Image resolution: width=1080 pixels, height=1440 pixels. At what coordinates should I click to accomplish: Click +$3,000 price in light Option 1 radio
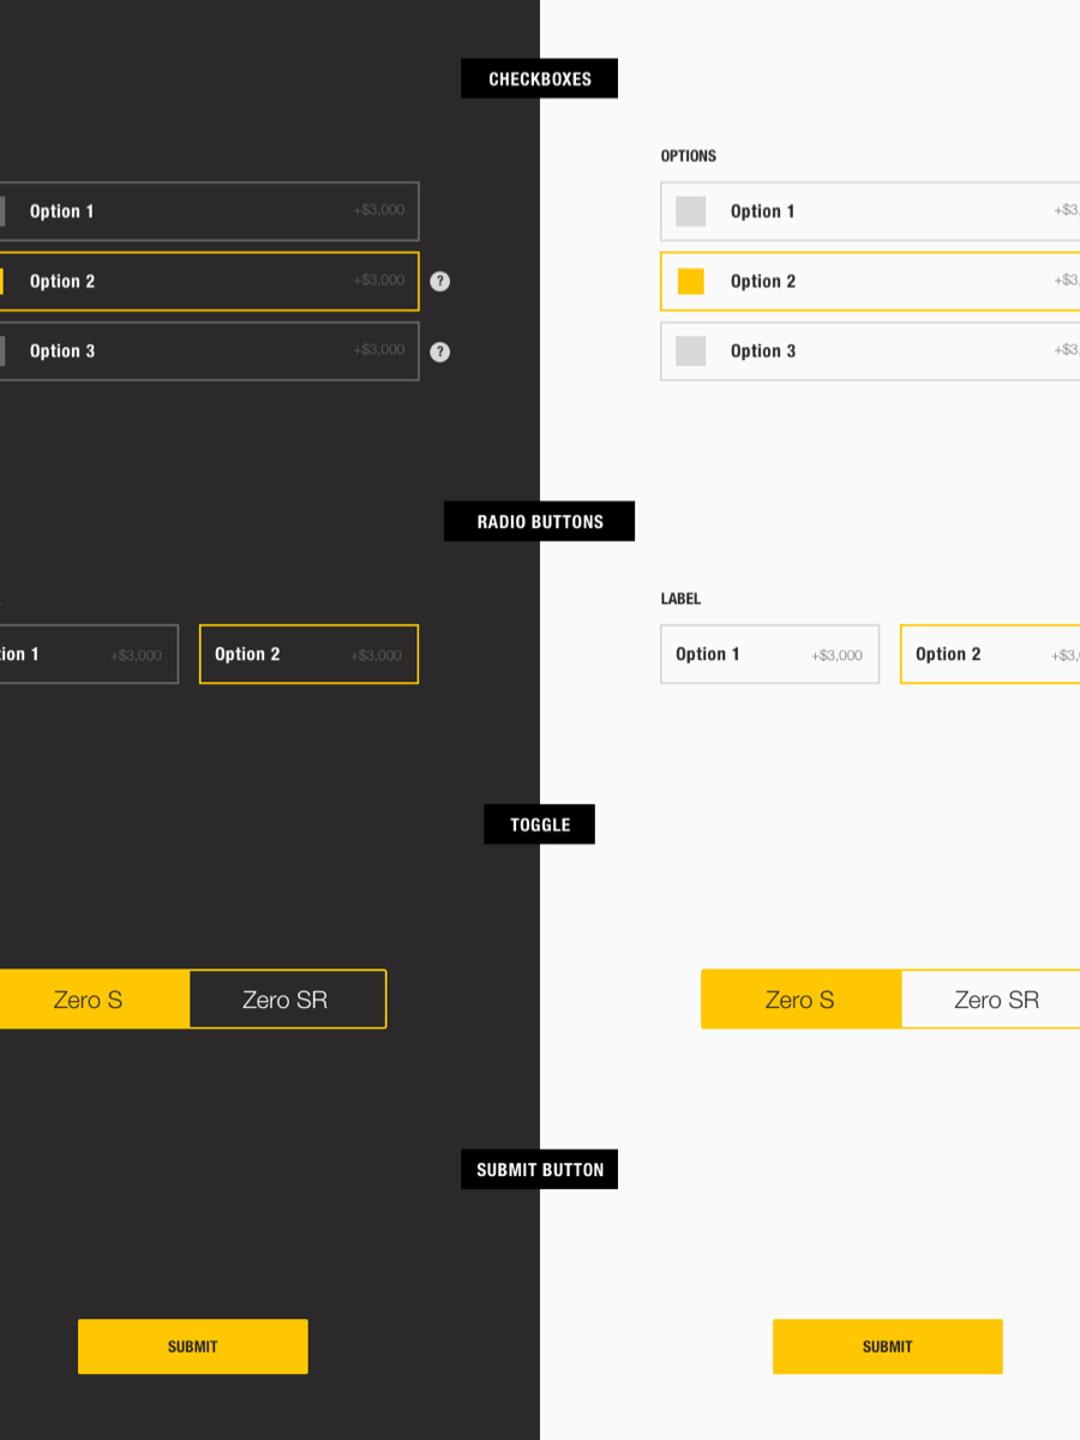[837, 655]
